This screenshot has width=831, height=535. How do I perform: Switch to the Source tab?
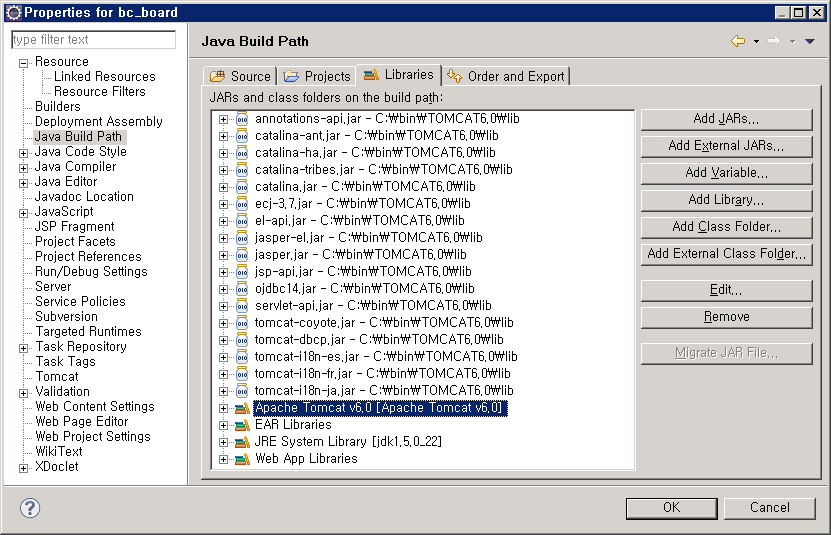pyautogui.click(x=240, y=76)
